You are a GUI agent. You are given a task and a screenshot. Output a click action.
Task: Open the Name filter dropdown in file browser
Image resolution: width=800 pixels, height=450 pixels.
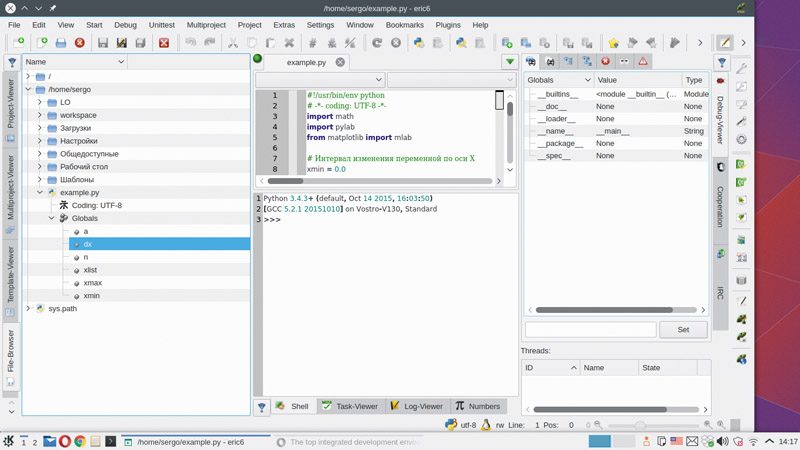(x=121, y=62)
